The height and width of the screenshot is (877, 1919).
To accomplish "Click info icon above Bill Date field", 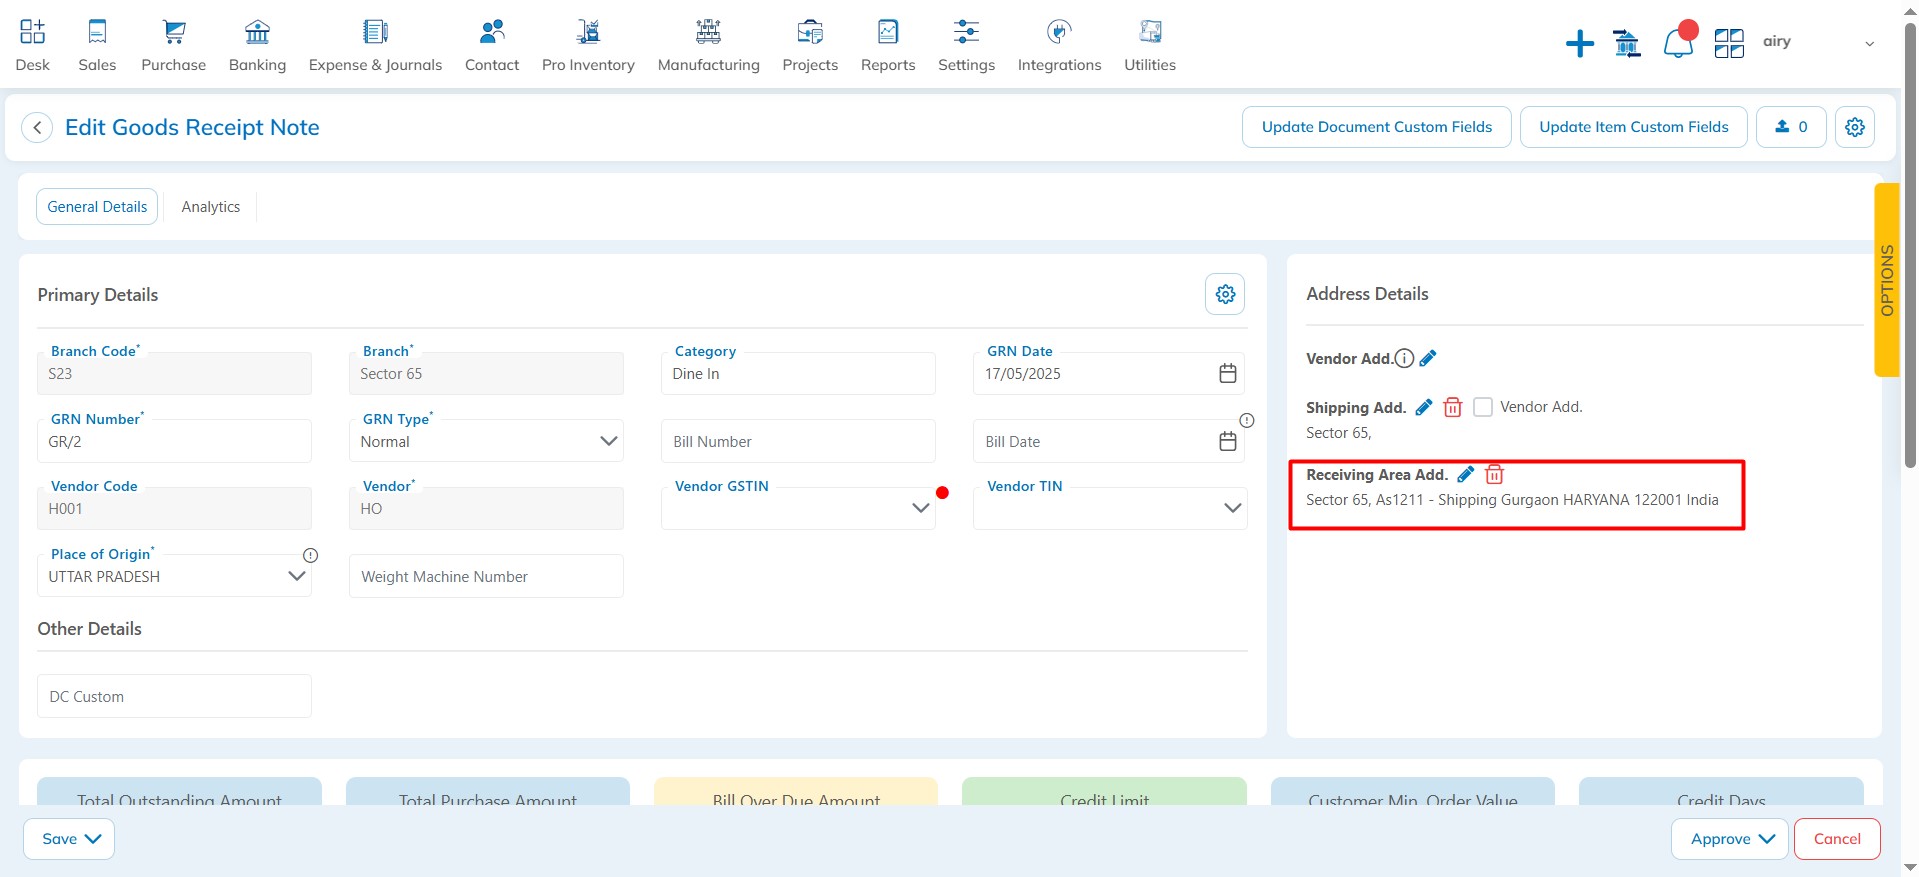I will click(1247, 420).
